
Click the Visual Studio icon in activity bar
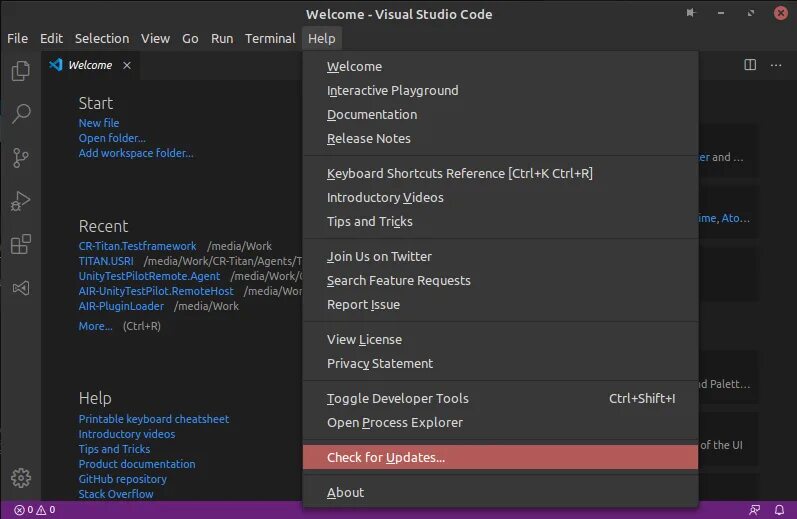click(20, 288)
